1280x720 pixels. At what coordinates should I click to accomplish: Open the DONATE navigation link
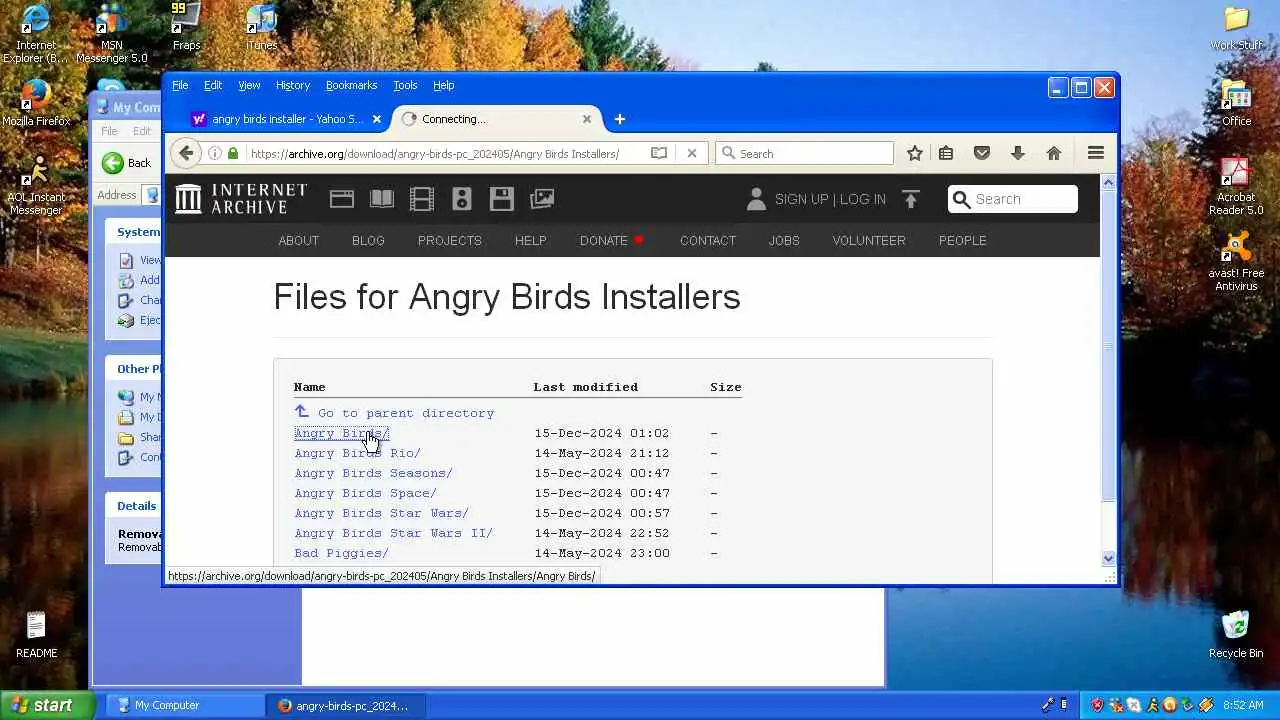[x=604, y=240]
